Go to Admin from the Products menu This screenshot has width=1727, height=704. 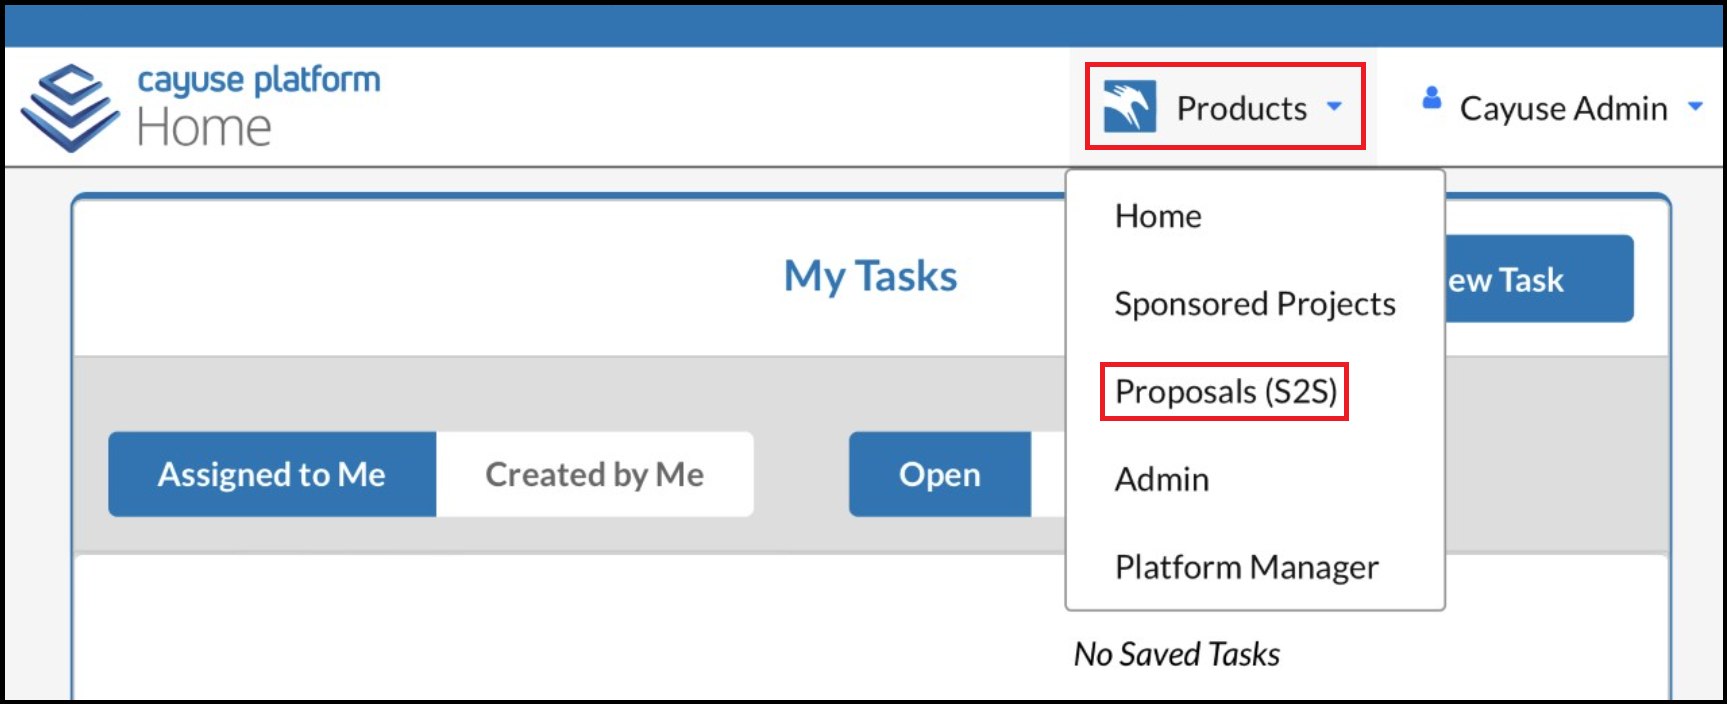coord(1162,480)
